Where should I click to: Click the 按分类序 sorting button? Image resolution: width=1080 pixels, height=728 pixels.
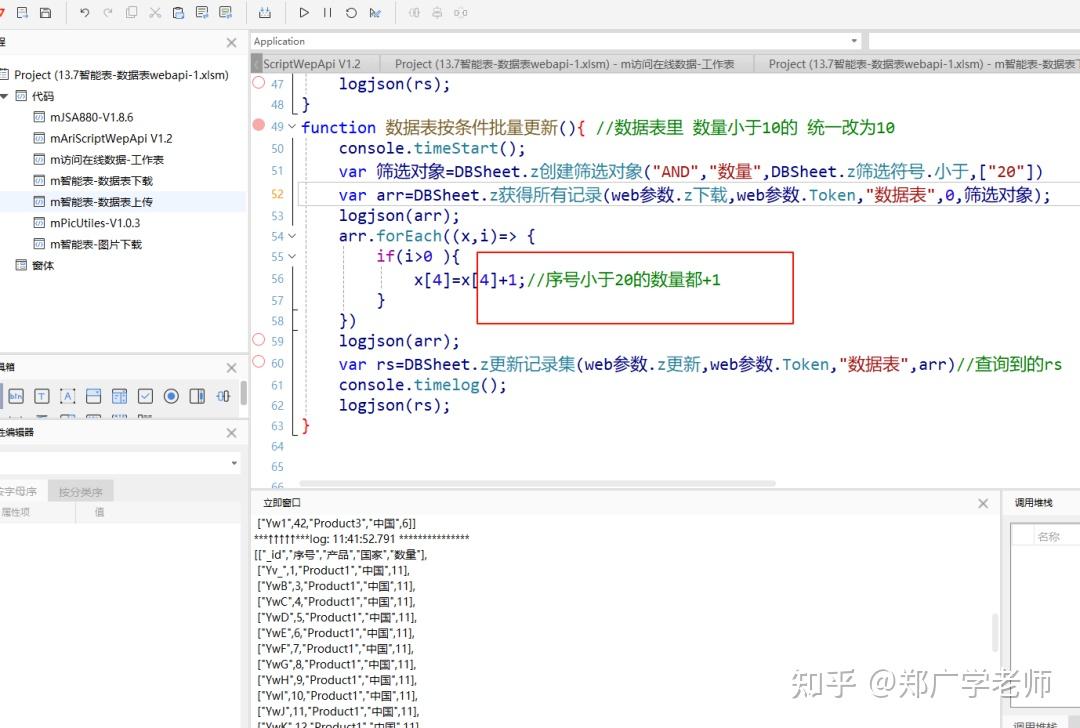(80, 491)
